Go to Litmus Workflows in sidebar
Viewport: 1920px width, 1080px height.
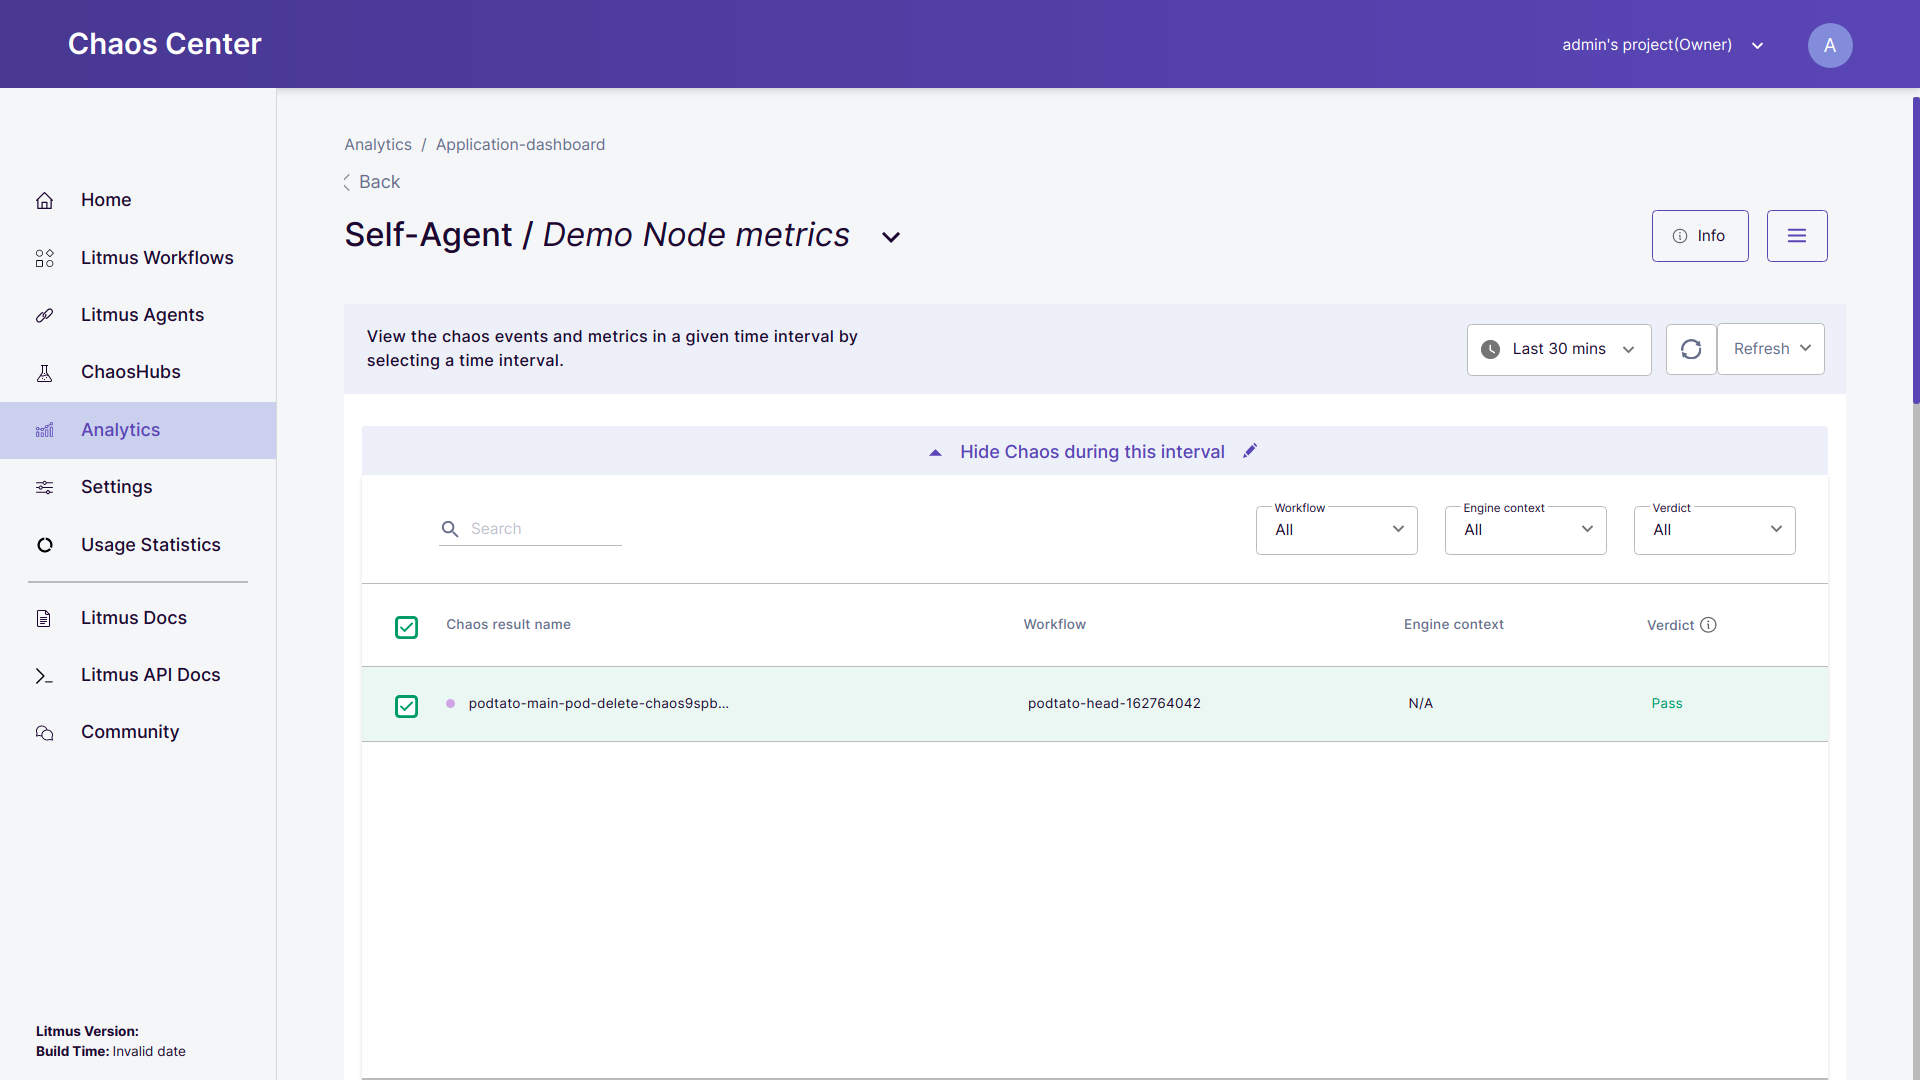point(157,258)
